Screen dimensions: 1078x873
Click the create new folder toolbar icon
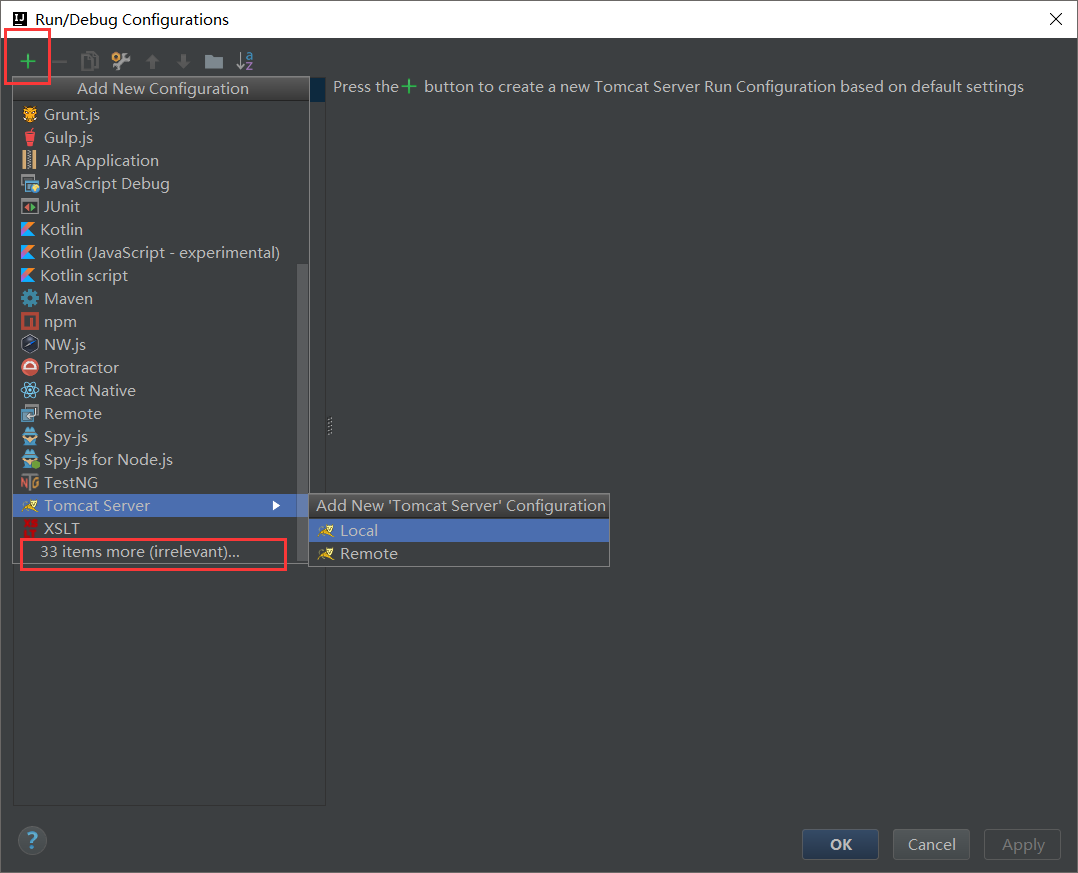(x=213, y=61)
